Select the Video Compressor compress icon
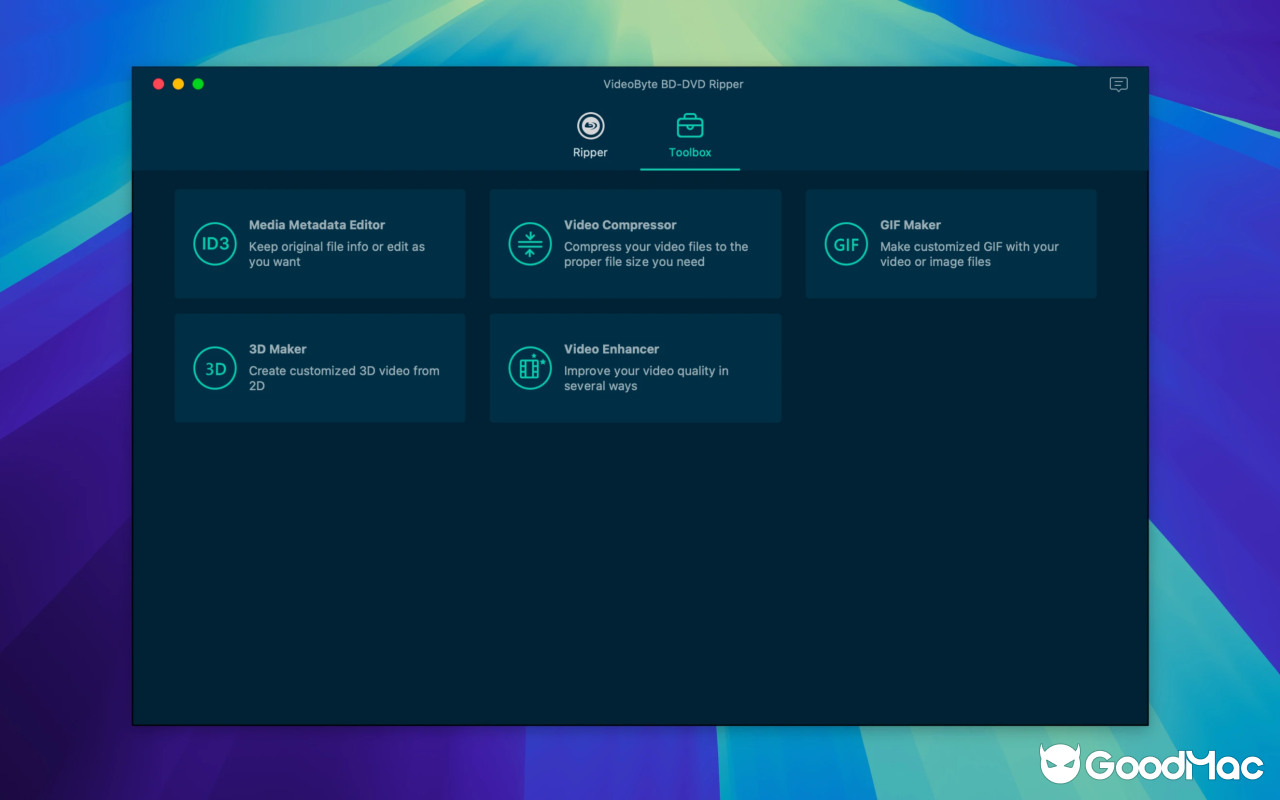Image resolution: width=1280 pixels, height=800 pixels. coord(530,243)
